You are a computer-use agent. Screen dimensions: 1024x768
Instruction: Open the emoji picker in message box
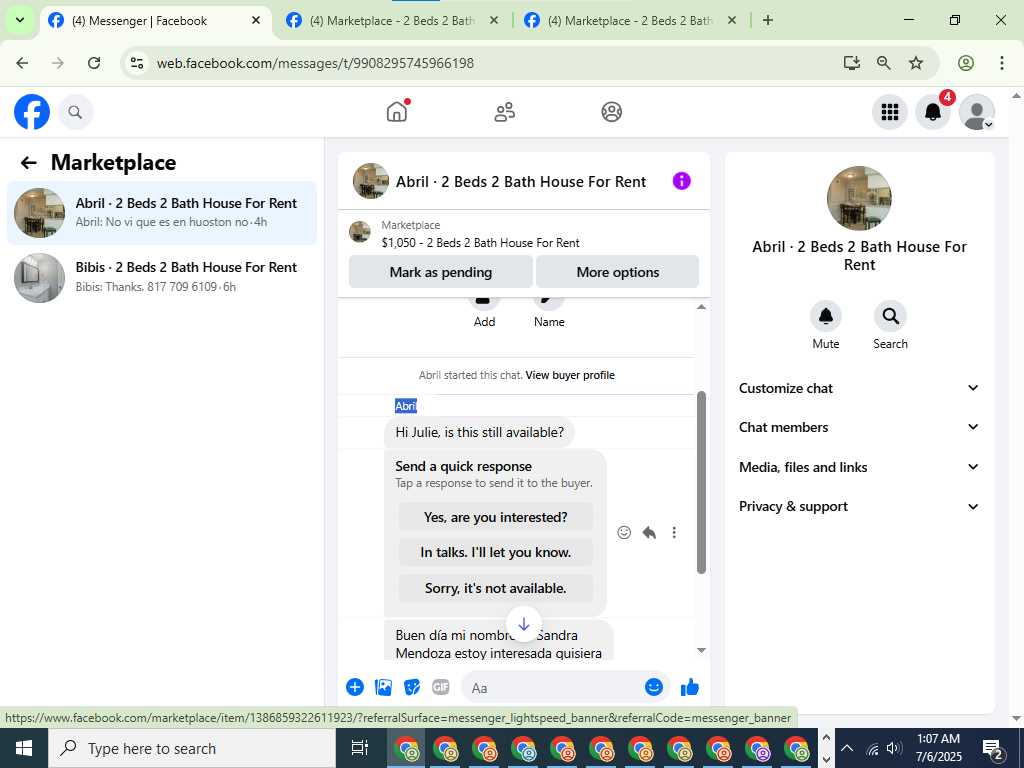coord(654,687)
